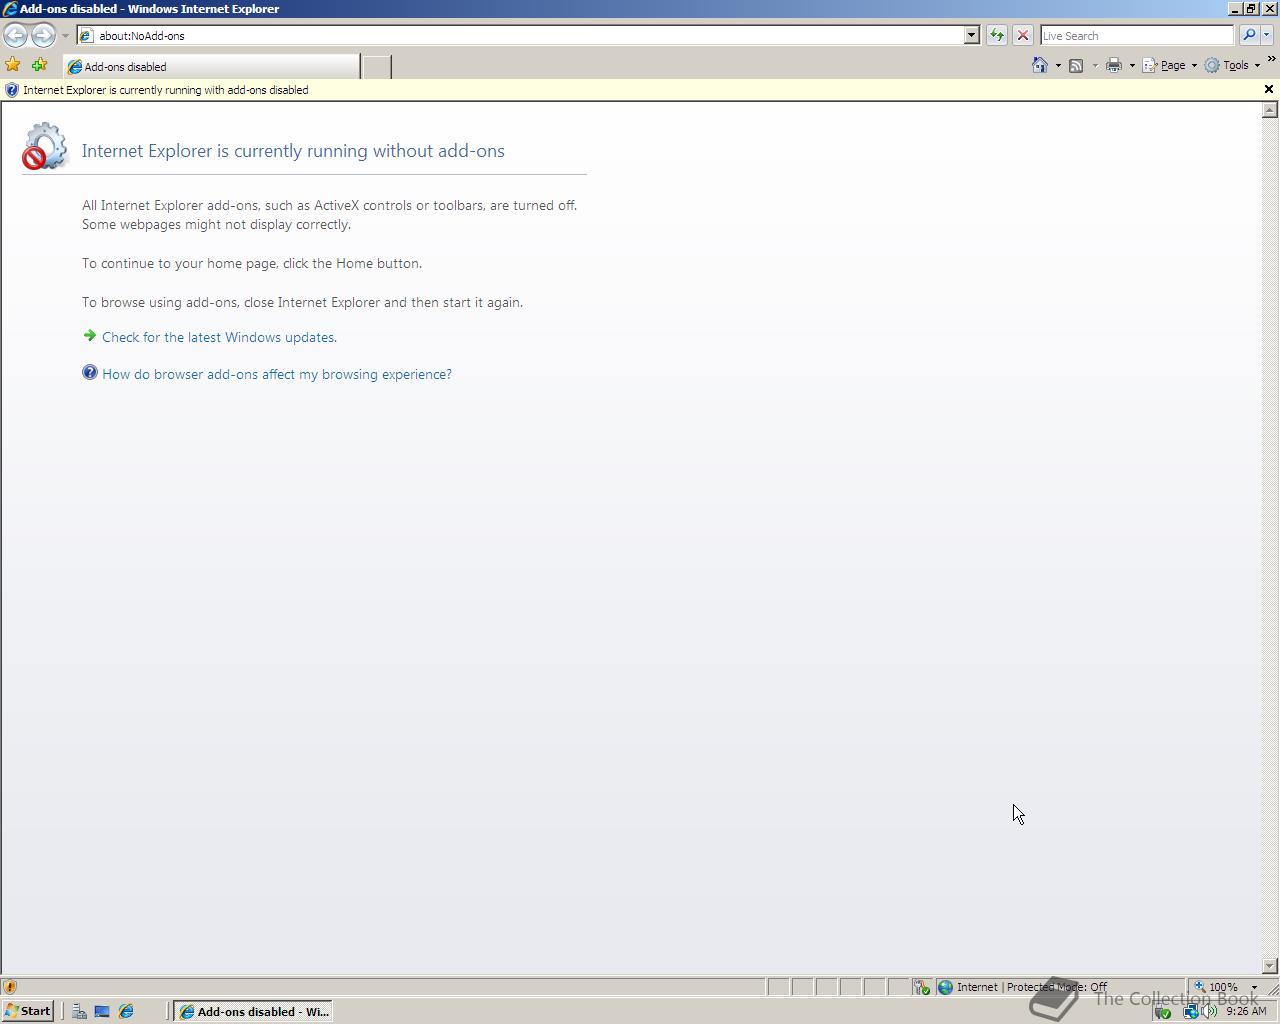
Task: Click the Show Desktop Quick Launch icon
Action: 102,1011
